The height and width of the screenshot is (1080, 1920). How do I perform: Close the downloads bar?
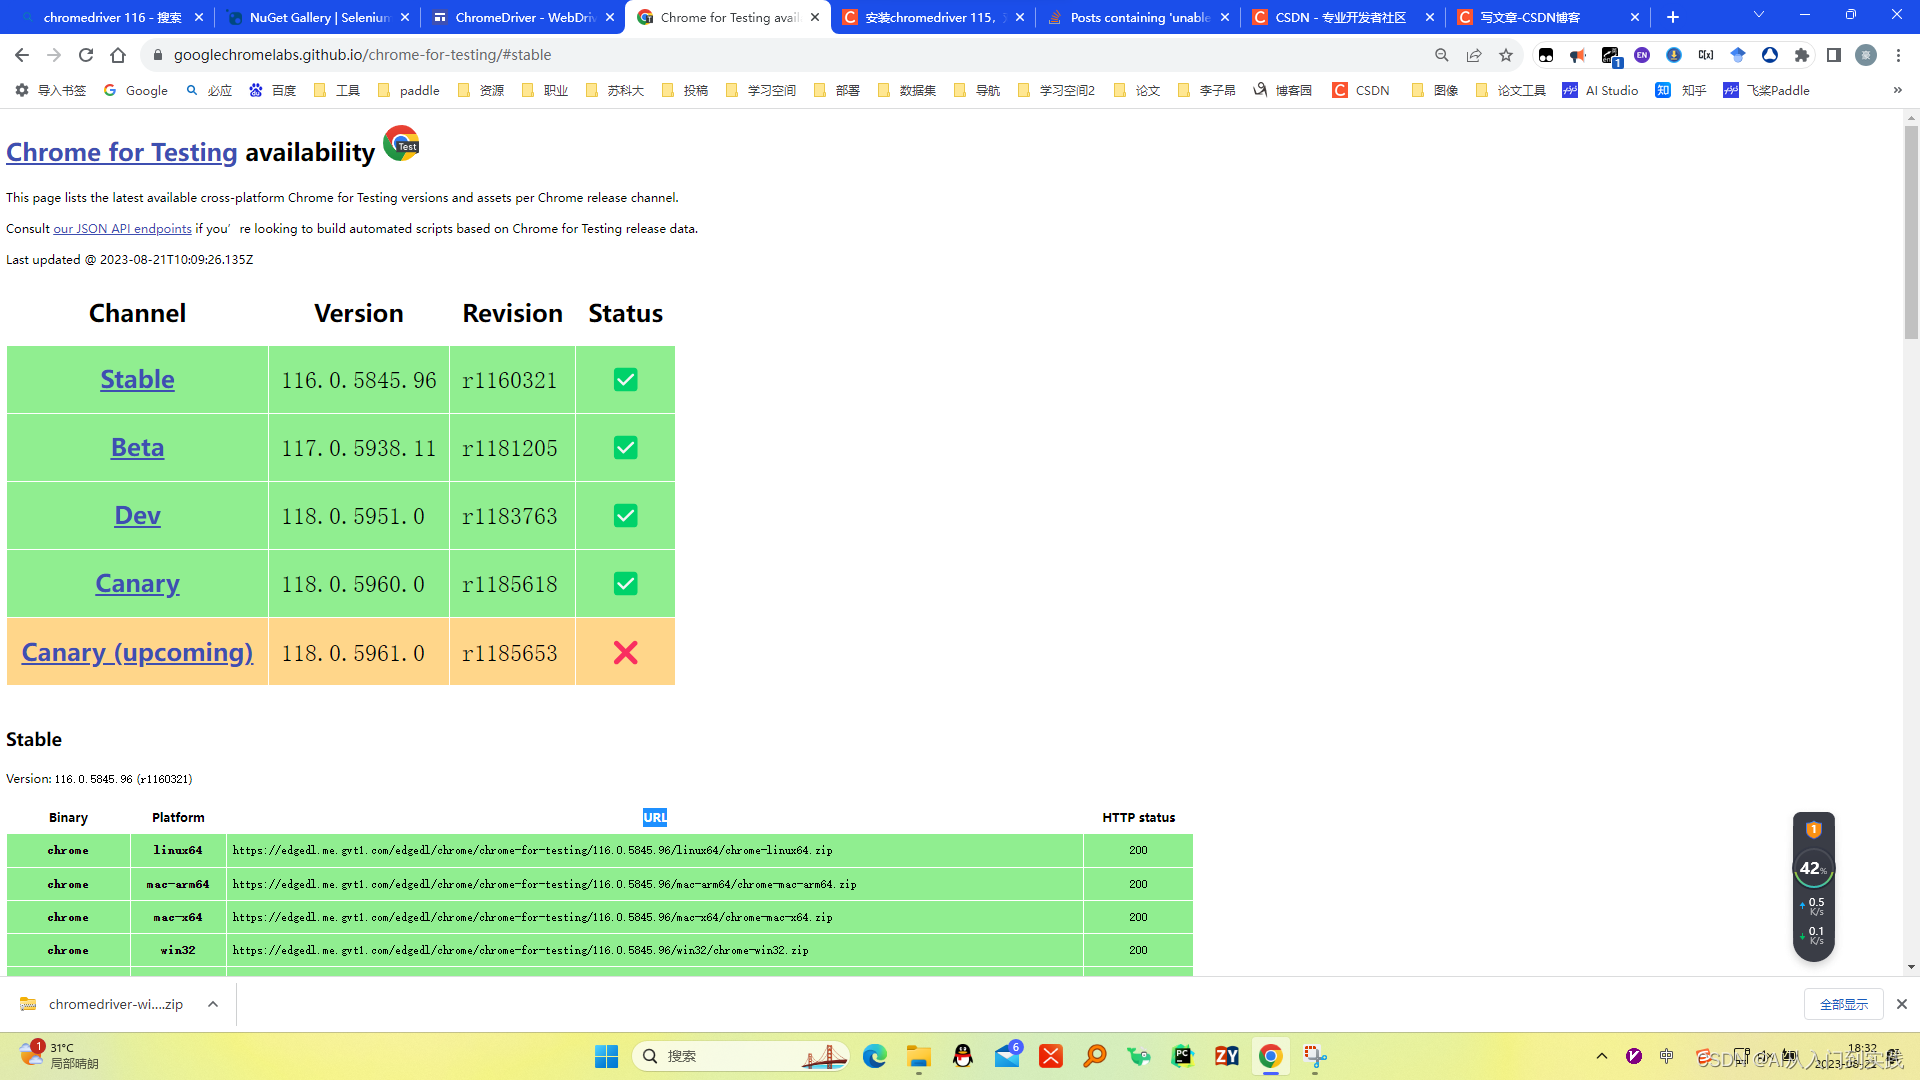(x=1902, y=1004)
